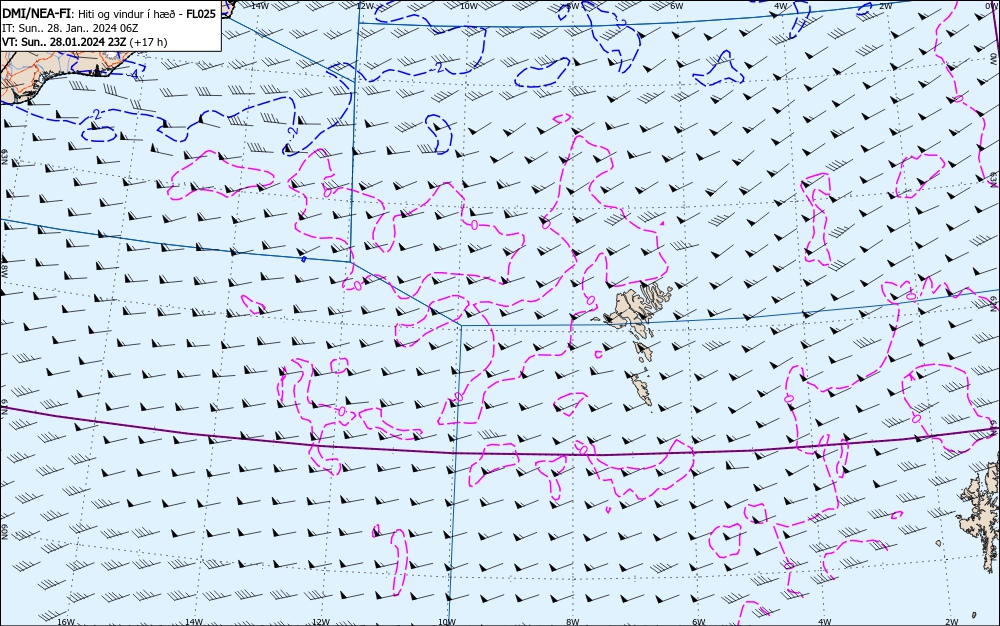Select the 4W longitude label on the bottom edge

[x=824, y=622]
